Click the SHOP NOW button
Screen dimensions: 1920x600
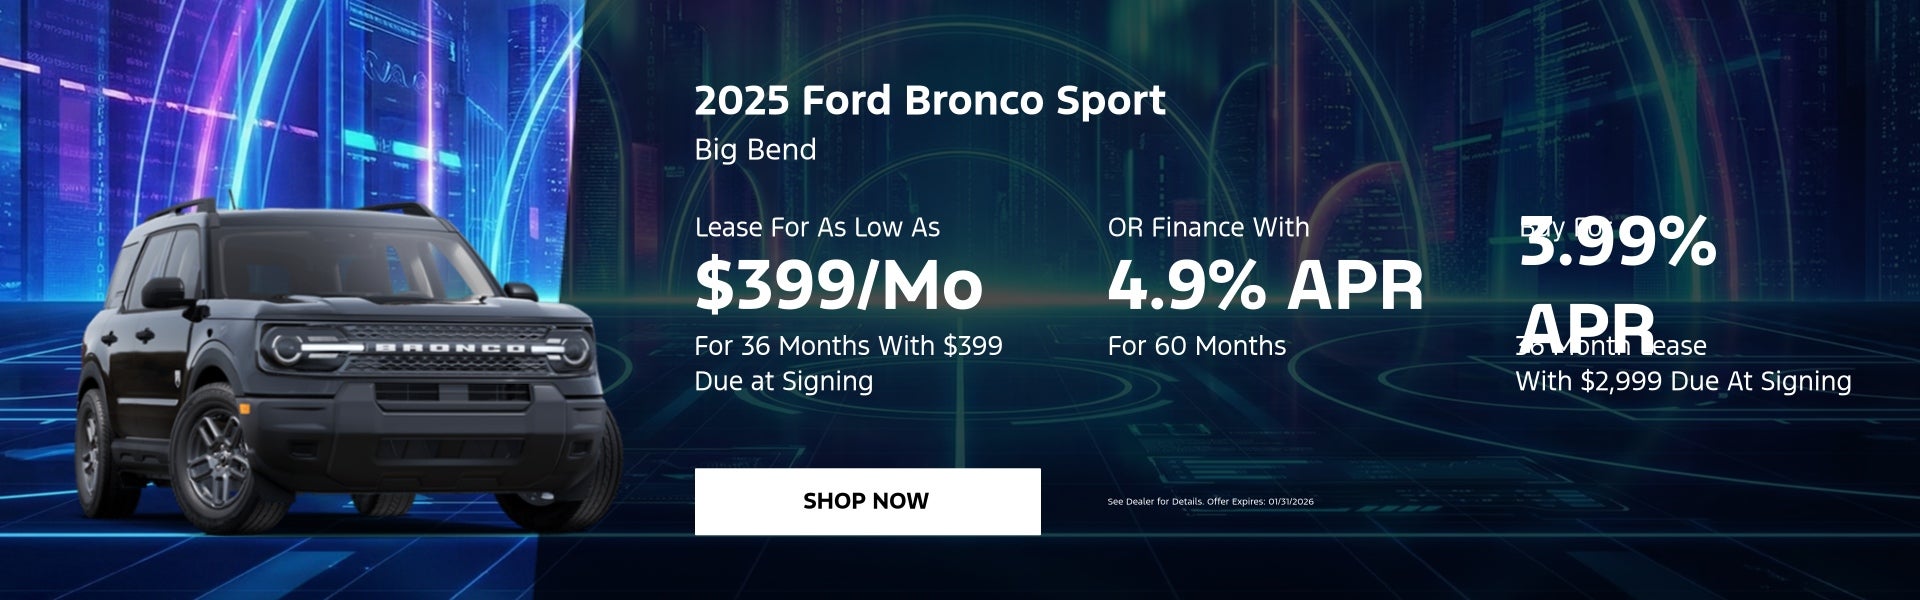click(867, 501)
